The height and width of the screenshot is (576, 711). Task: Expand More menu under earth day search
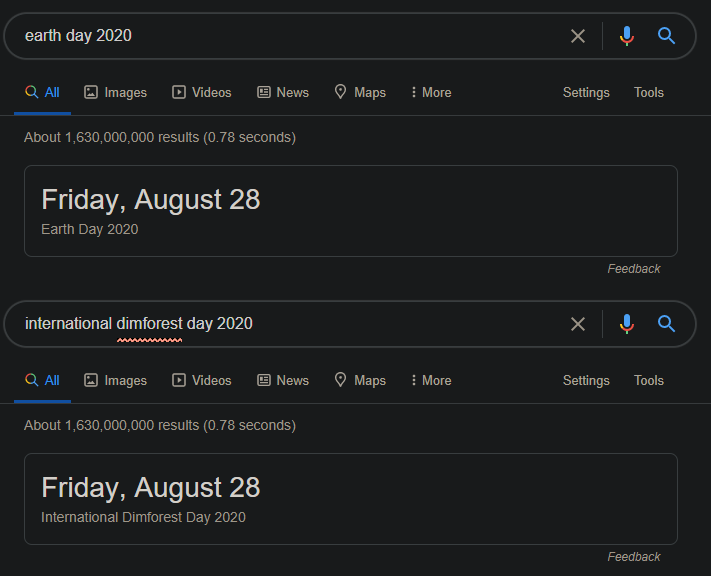pos(431,93)
